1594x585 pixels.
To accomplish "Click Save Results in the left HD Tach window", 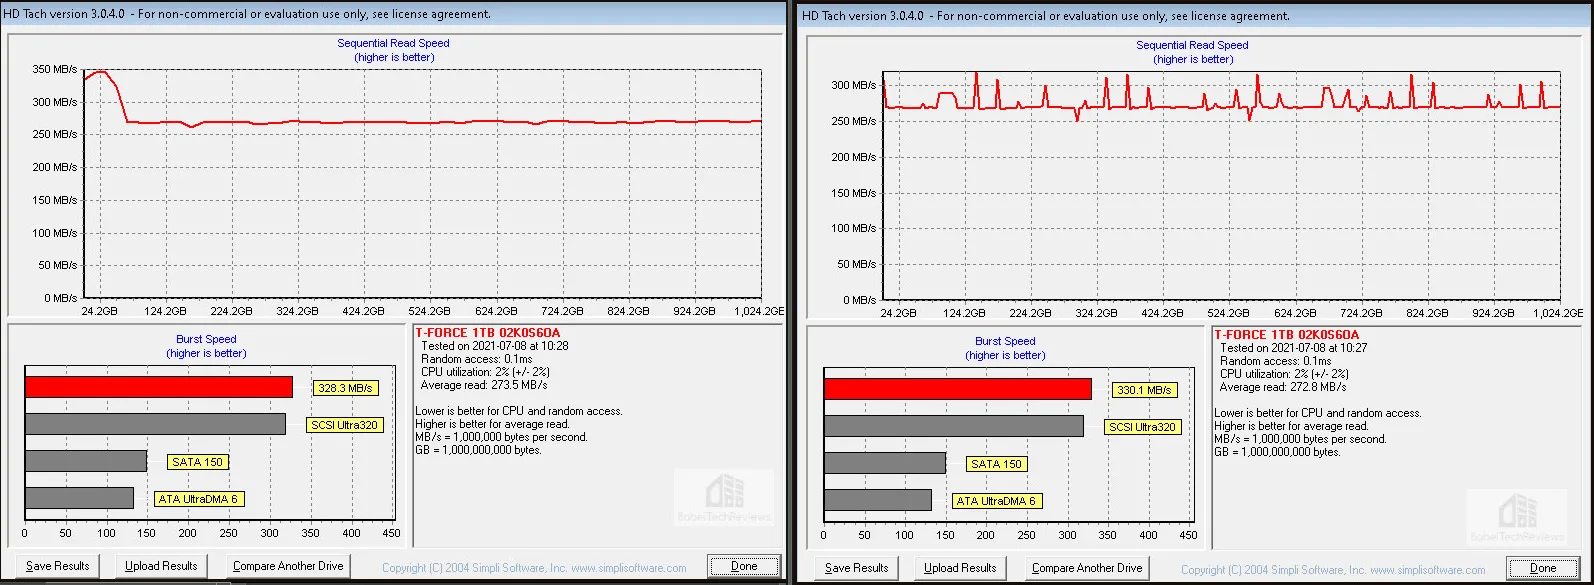I will tap(58, 566).
